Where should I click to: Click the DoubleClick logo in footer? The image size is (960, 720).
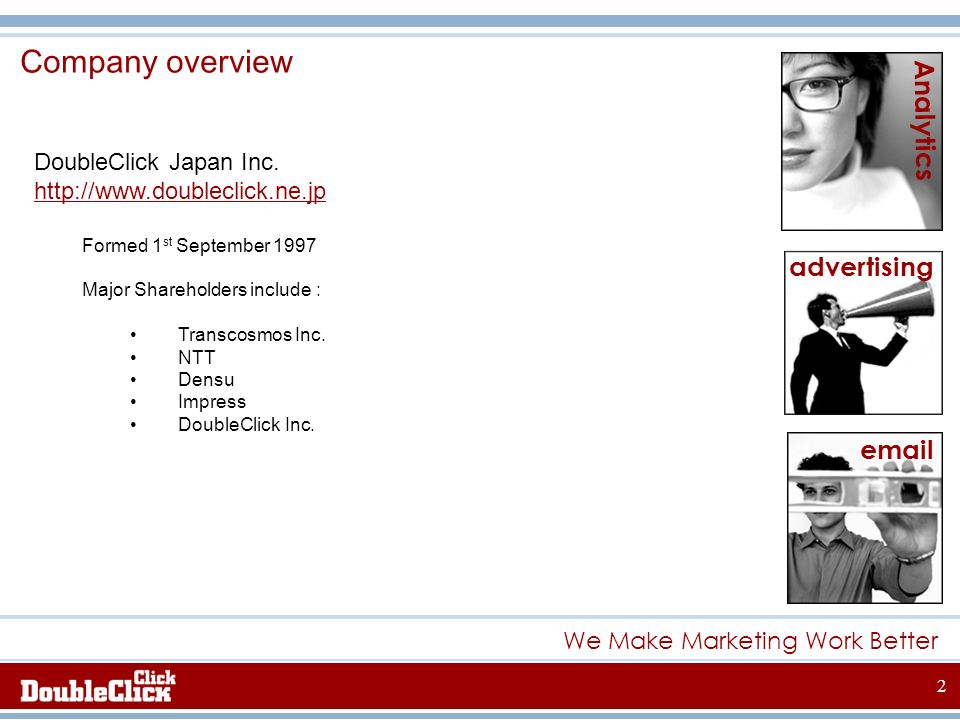98,686
